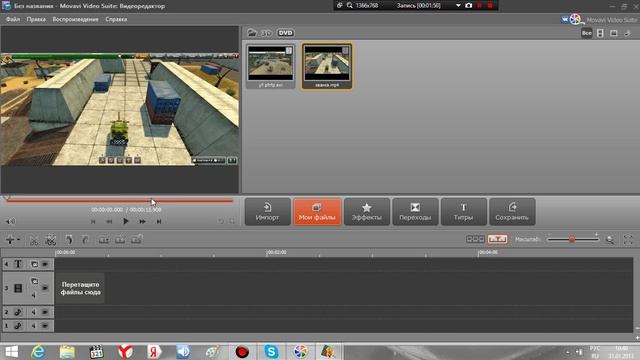
Task: Click the preview volume speaker icon
Action: coord(10,221)
